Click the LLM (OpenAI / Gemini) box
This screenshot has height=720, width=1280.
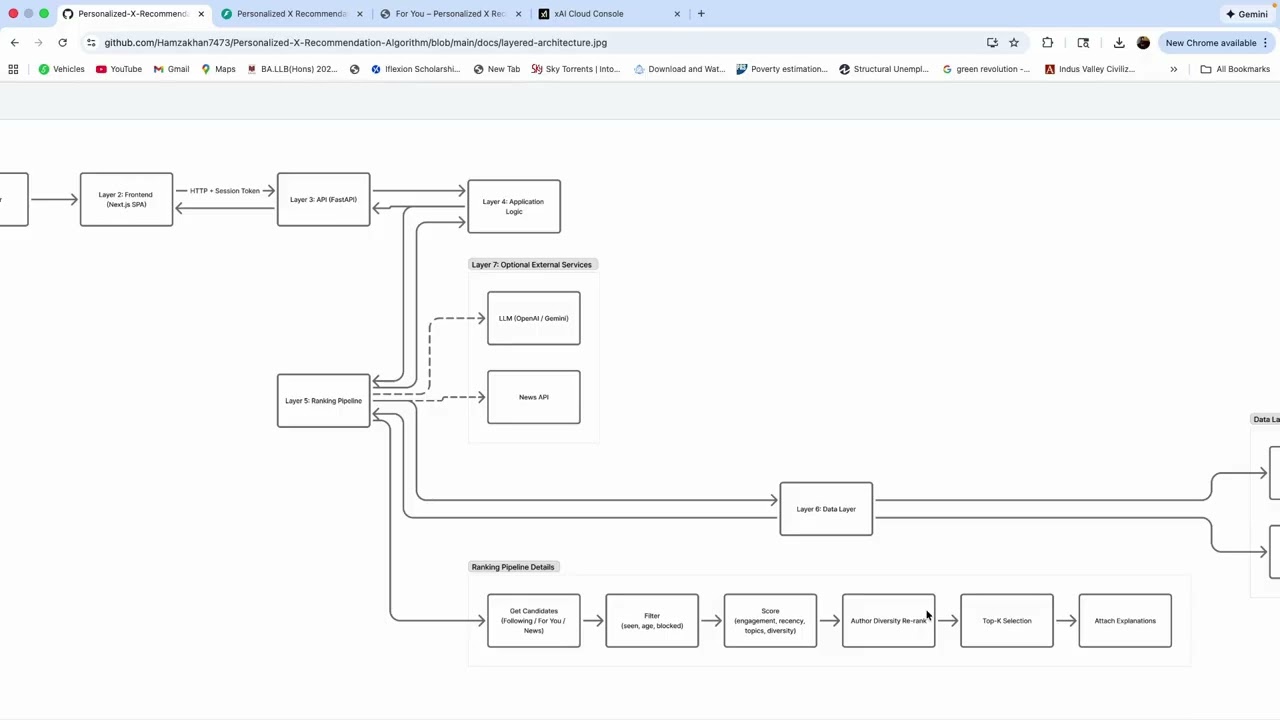(x=533, y=318)
